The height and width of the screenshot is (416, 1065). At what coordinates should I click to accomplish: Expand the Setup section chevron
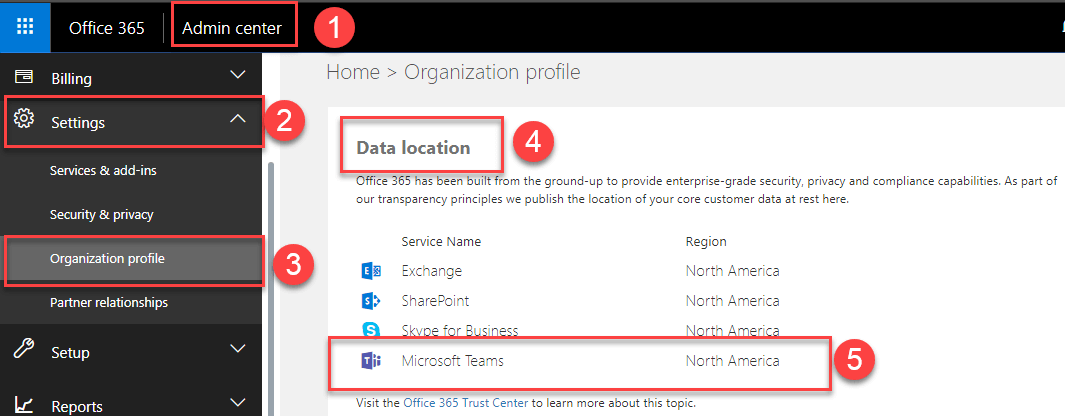[237, 349]
